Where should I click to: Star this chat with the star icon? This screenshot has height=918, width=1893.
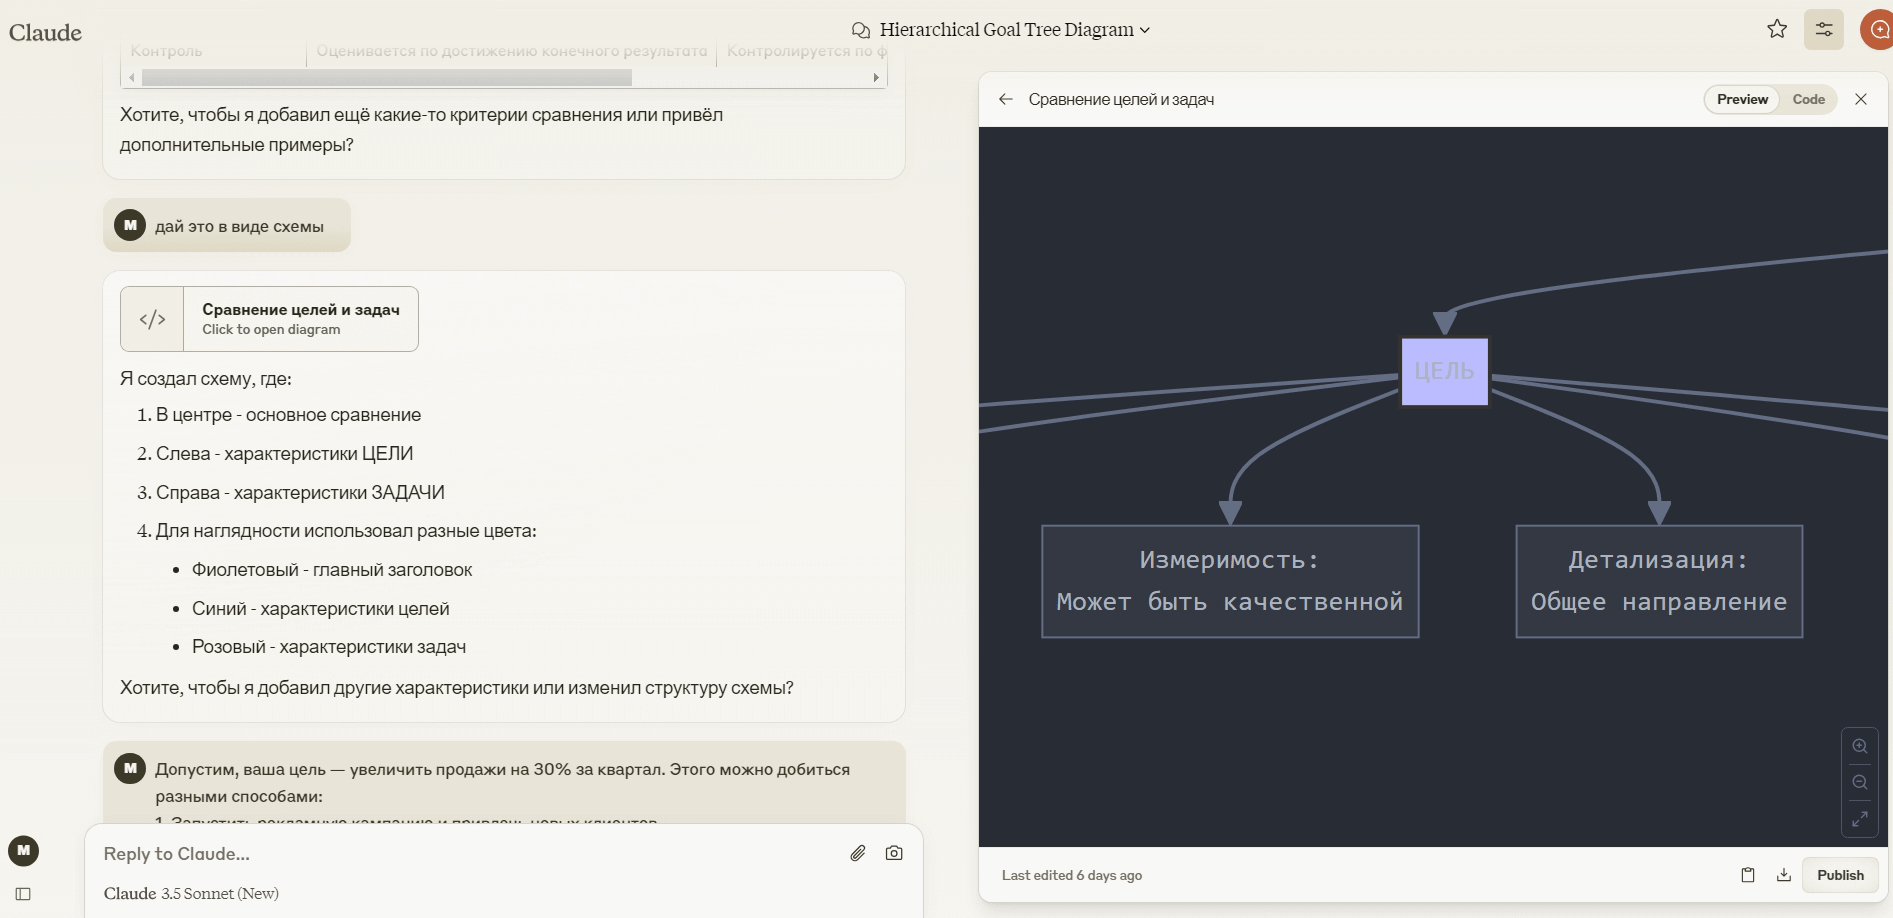pyautogui.click(x=1777, y=29)
